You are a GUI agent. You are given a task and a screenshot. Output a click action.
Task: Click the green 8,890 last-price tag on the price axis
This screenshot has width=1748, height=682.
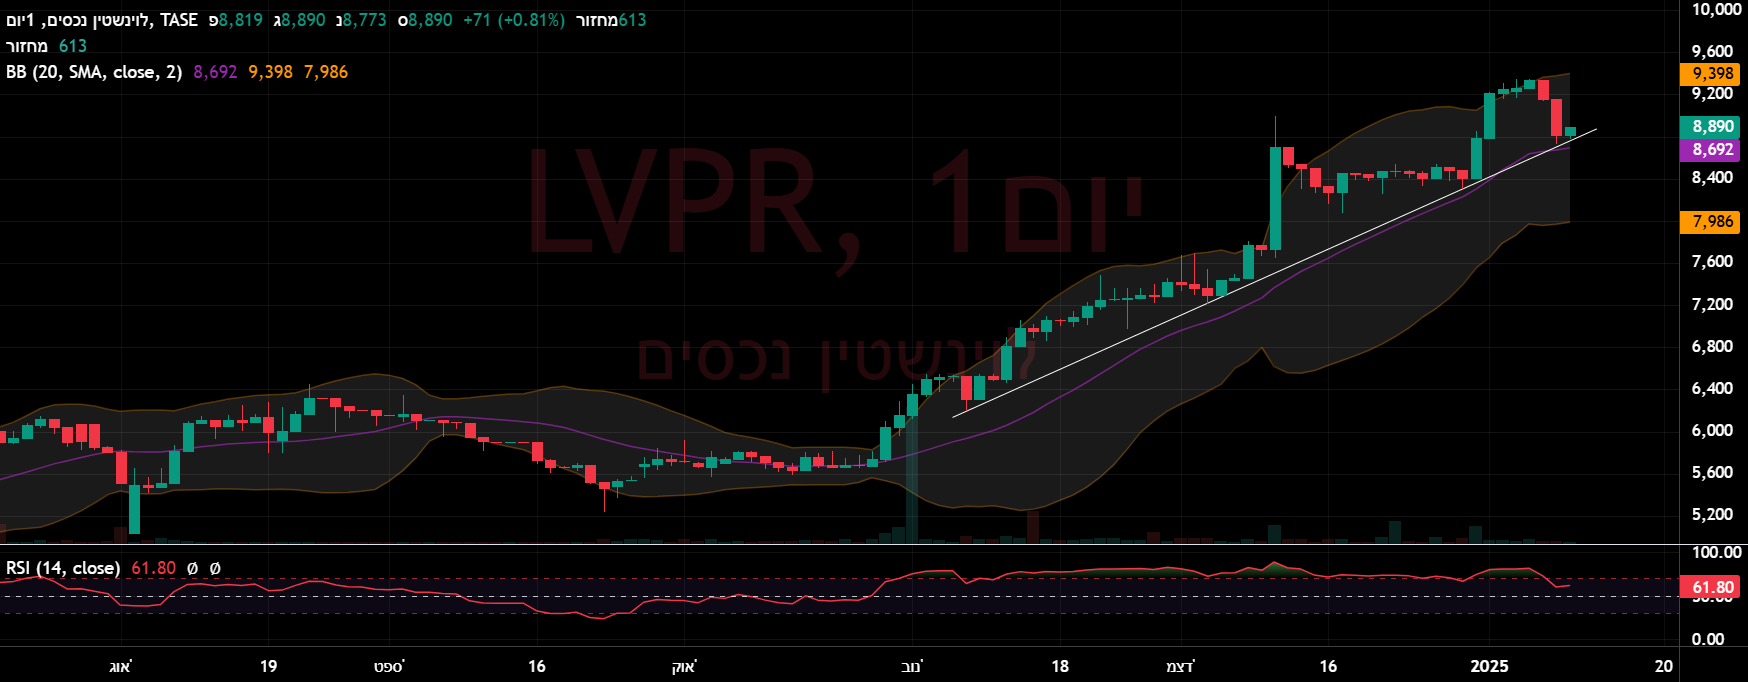click(x=1711, y=127)
